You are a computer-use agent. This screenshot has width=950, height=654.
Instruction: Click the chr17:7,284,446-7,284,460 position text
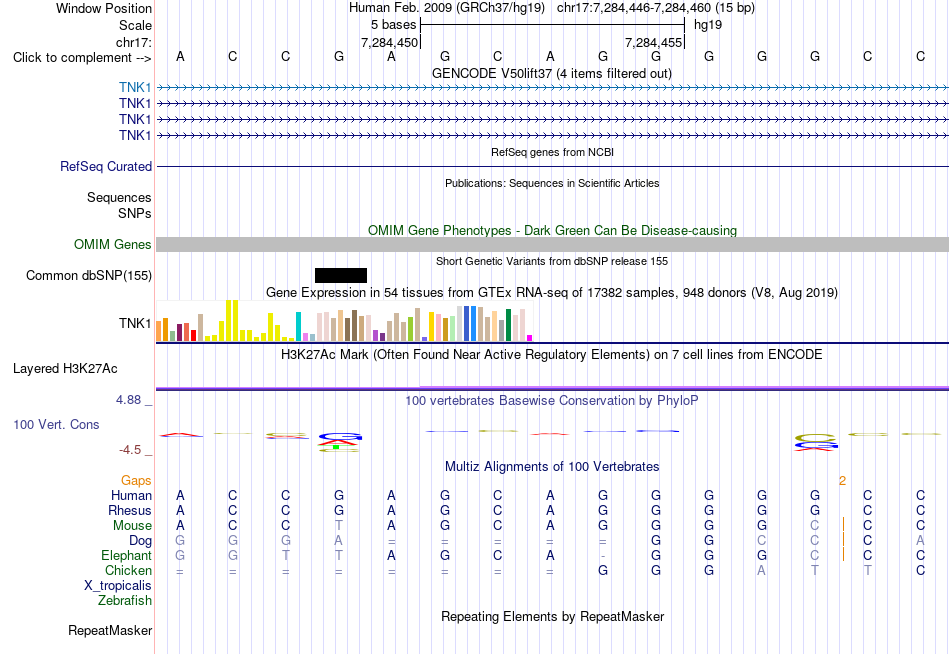[634, 8]
